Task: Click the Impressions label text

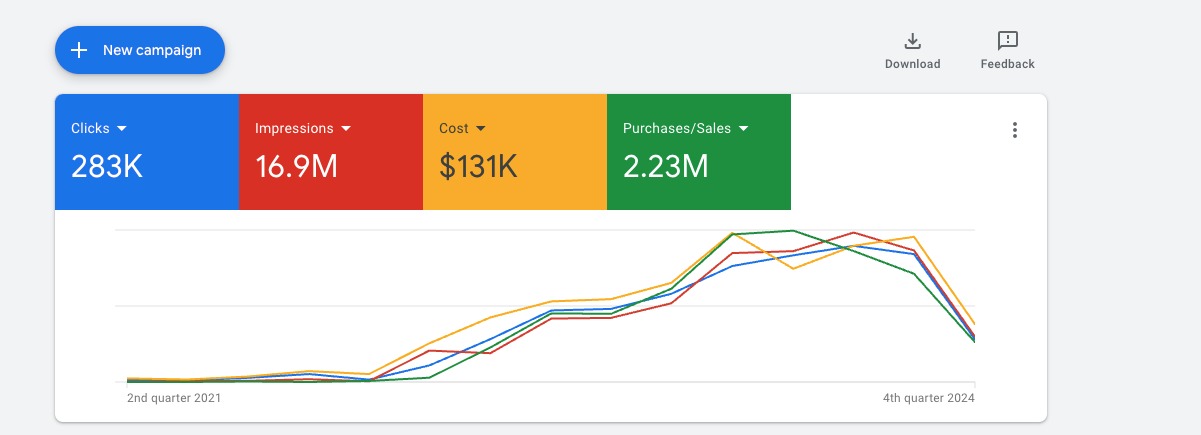Action: pos(294,129)
